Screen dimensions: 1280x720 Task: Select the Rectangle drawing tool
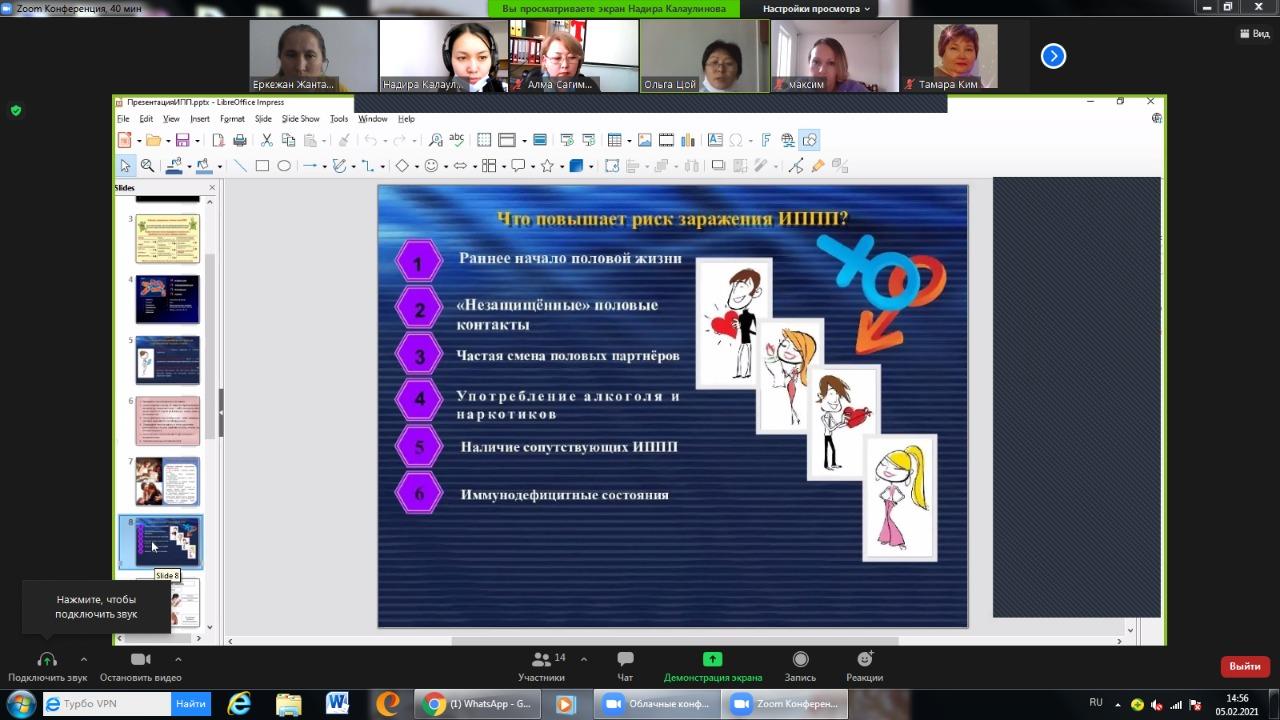(262, 166)
